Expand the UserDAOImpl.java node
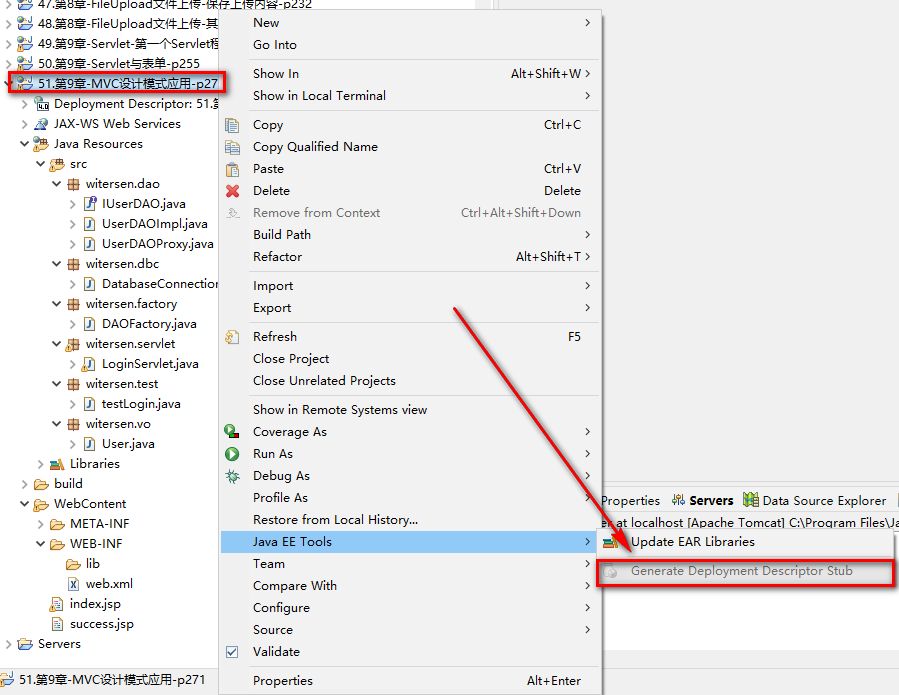Viewport: 899px width, 695px height. pyautogui.click(x=73, y=224)
